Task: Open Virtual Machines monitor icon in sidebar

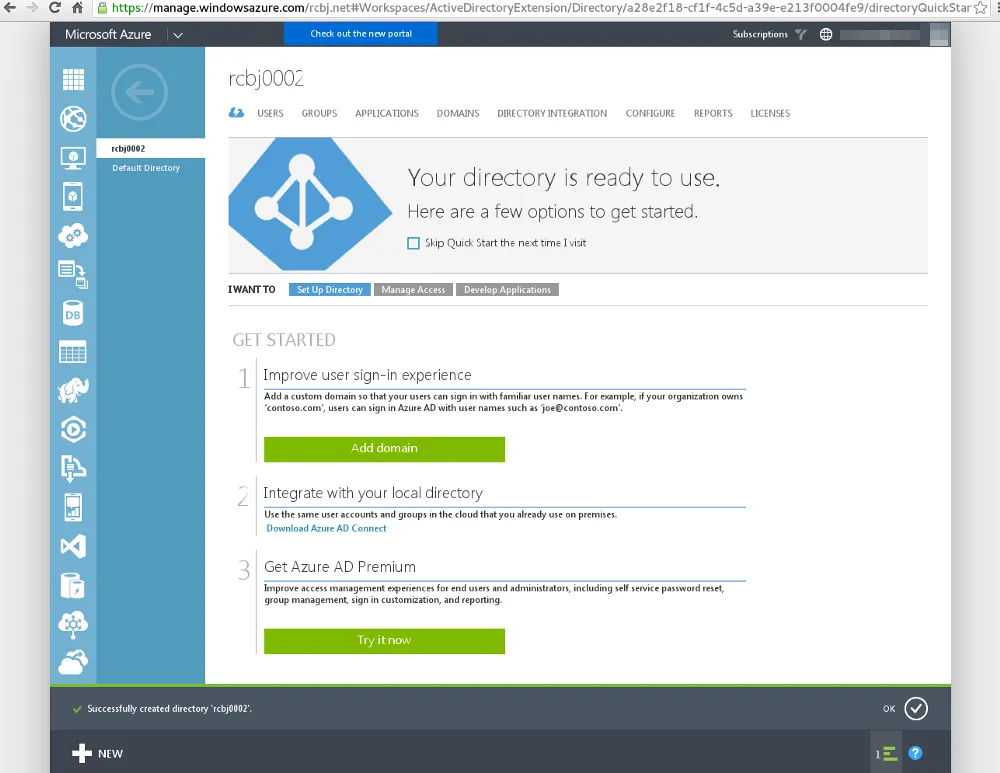Action: [73, 158]
